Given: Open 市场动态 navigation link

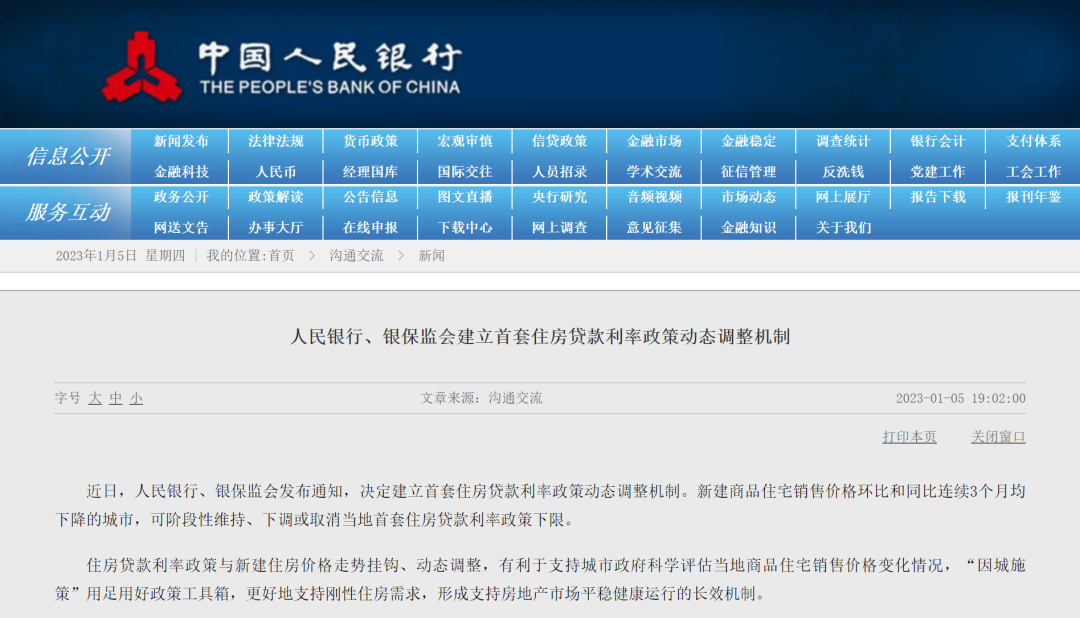Looking at the screenshot, I should (x=749, y=197).
